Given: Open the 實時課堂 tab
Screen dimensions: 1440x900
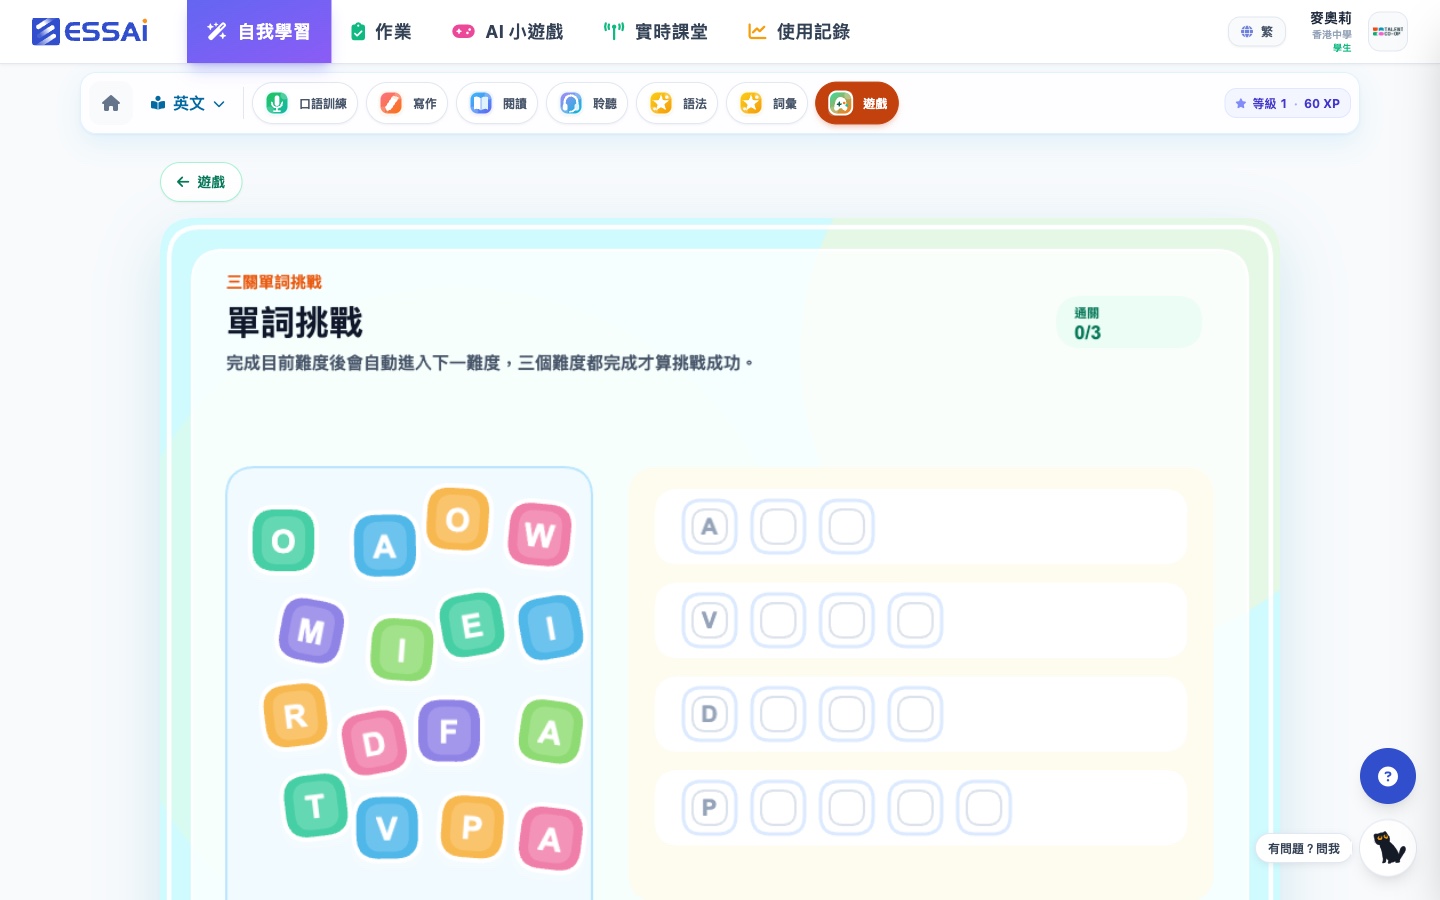Looking at the screenshot, I should point(656,32).
